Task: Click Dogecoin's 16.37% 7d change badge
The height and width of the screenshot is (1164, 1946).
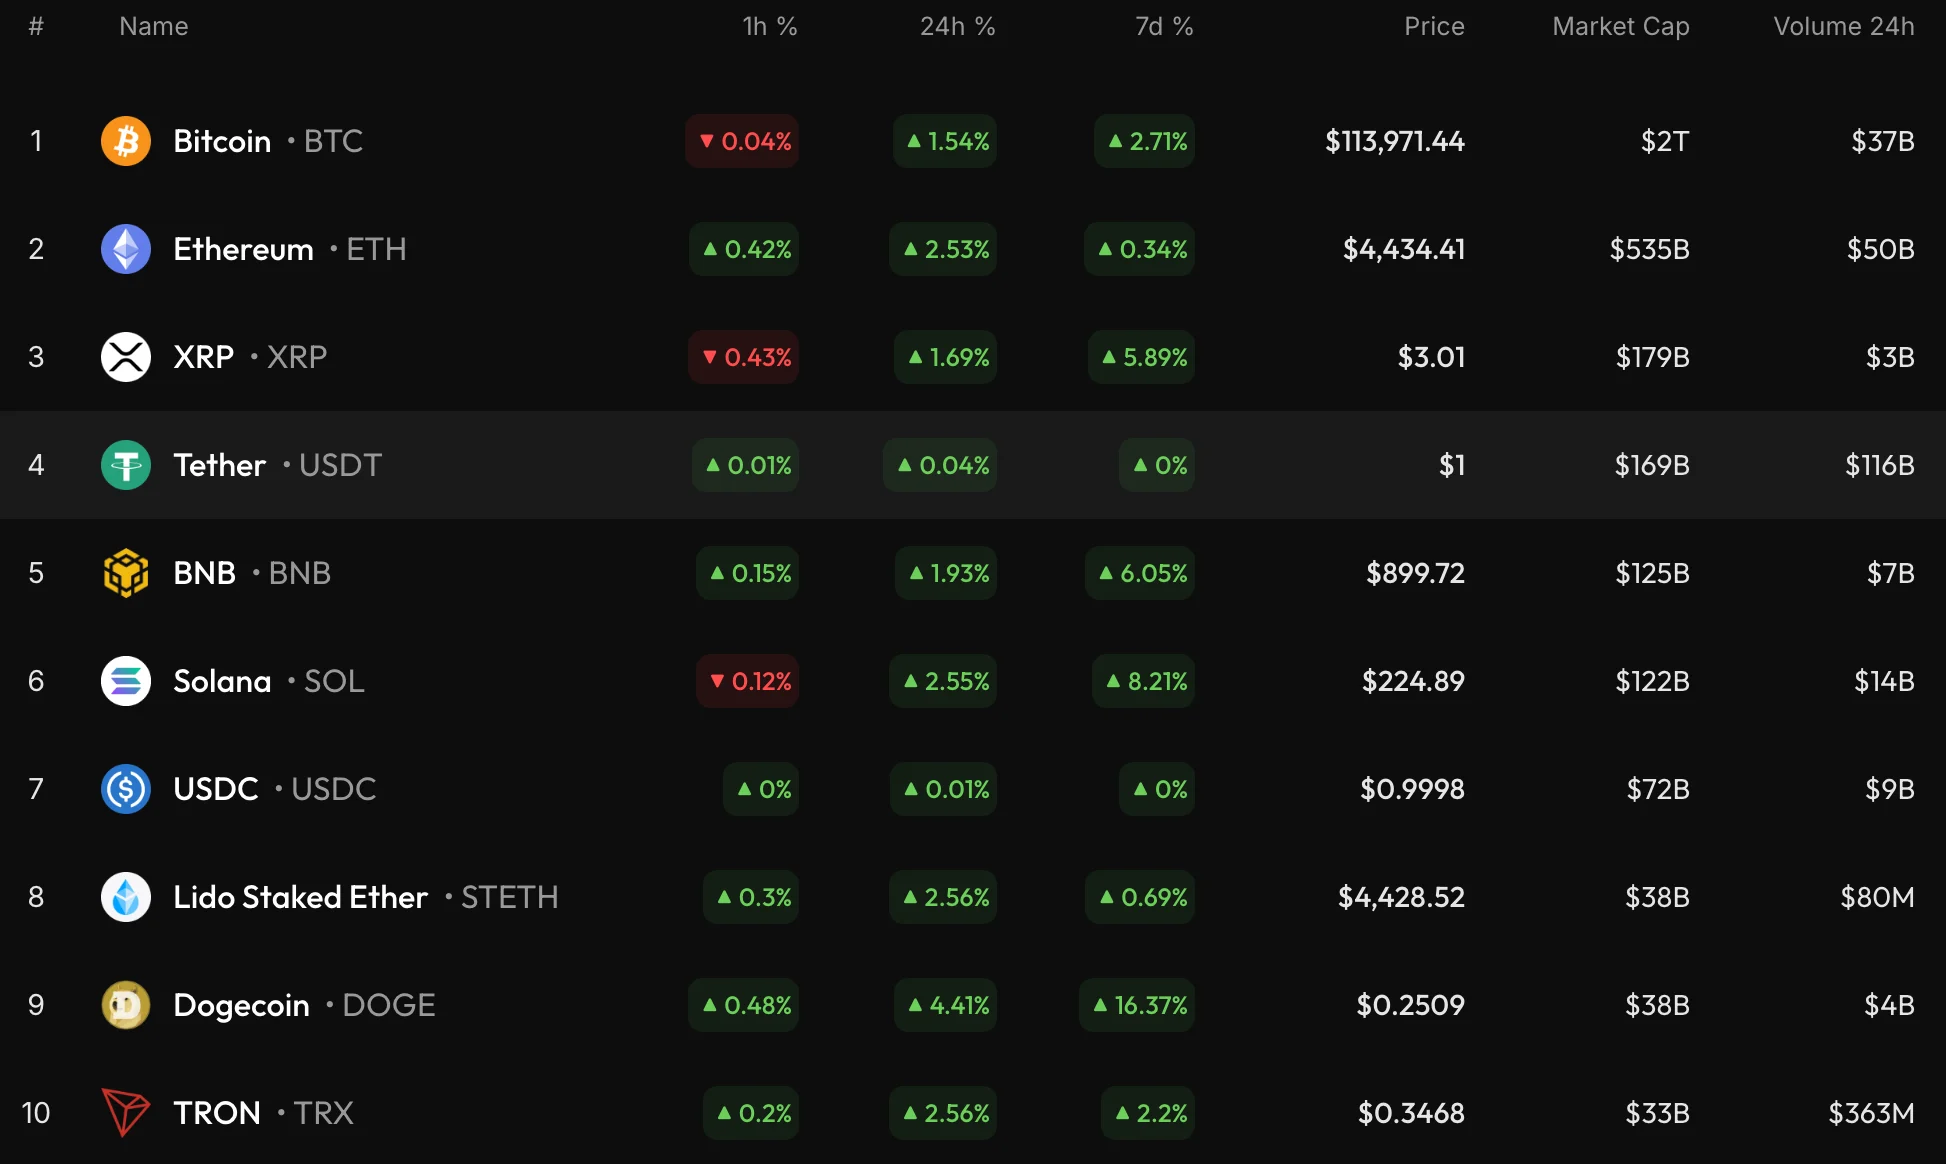Action: click(x=1138, y=1005)
